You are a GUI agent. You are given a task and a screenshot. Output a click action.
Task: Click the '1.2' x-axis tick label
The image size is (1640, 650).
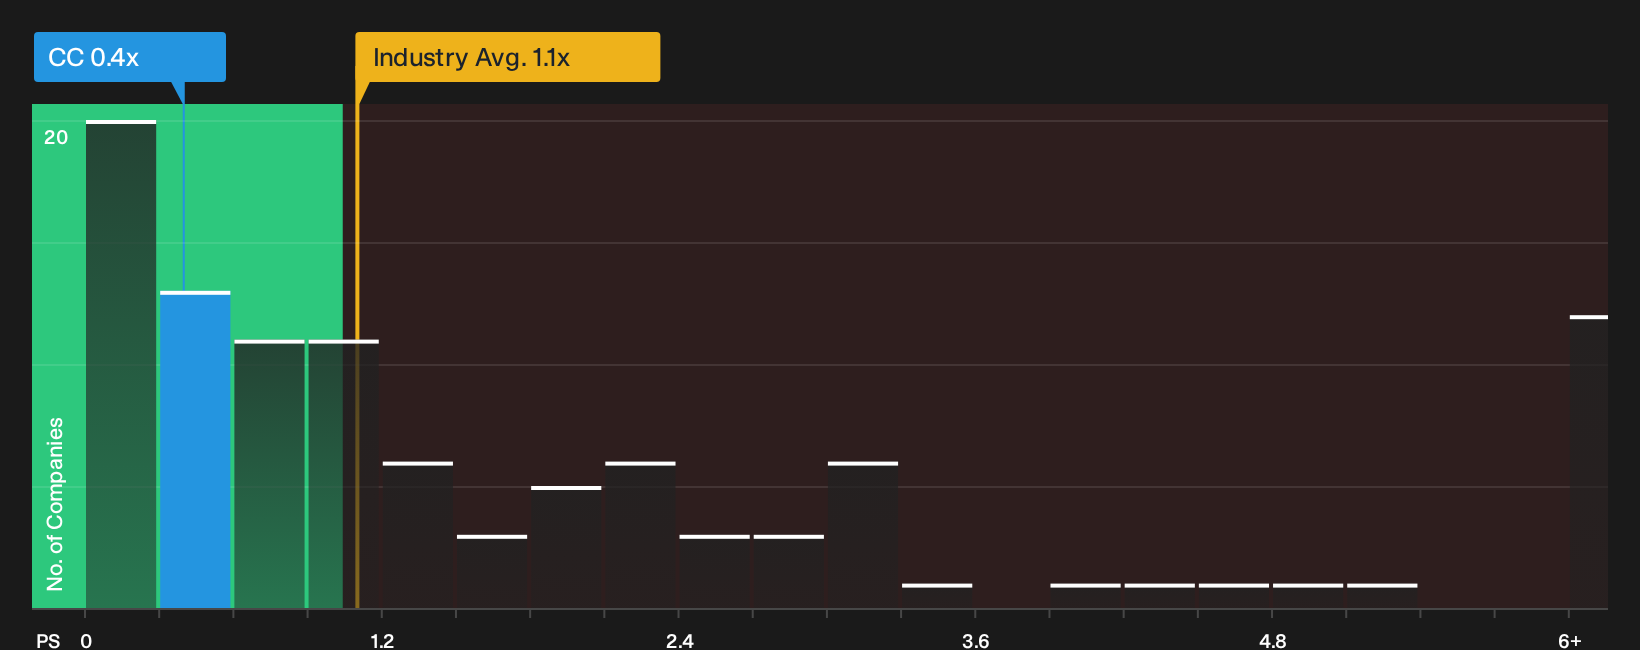click(x=382, y=641)
